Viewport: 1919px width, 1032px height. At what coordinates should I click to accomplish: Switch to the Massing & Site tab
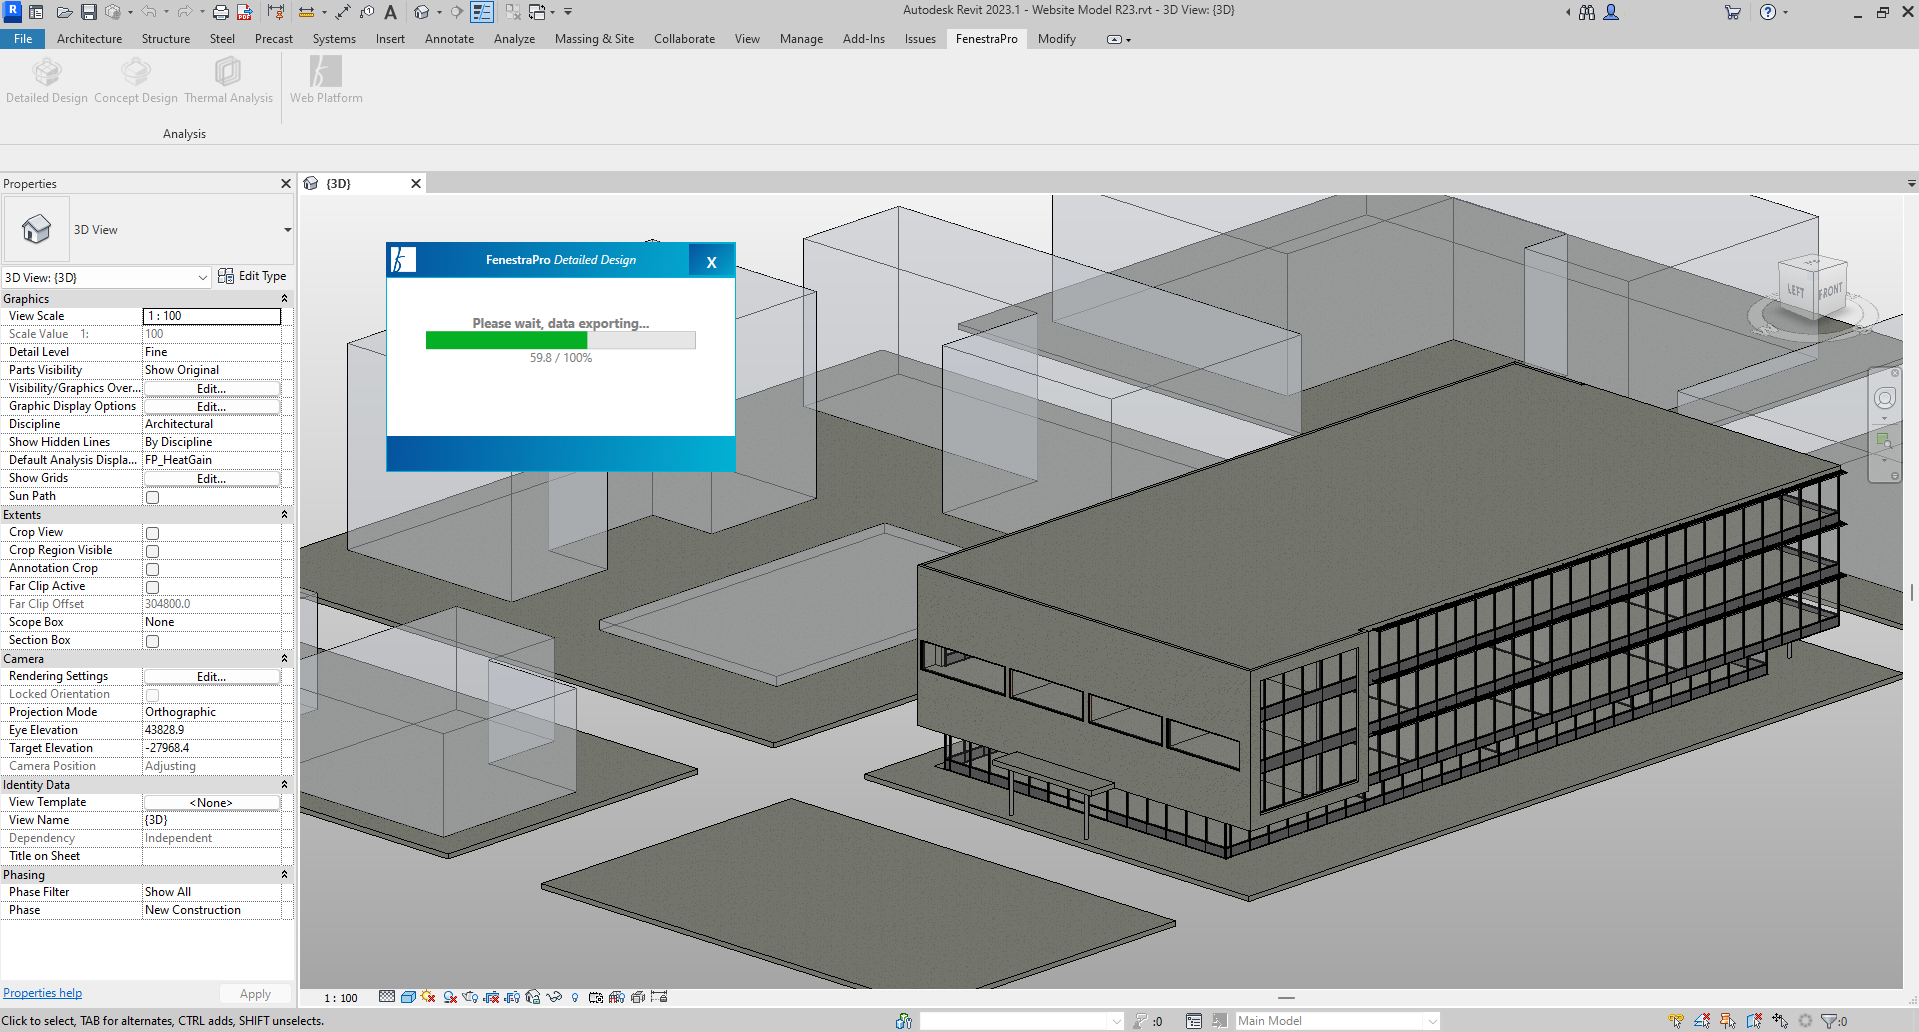coord(594,39)
